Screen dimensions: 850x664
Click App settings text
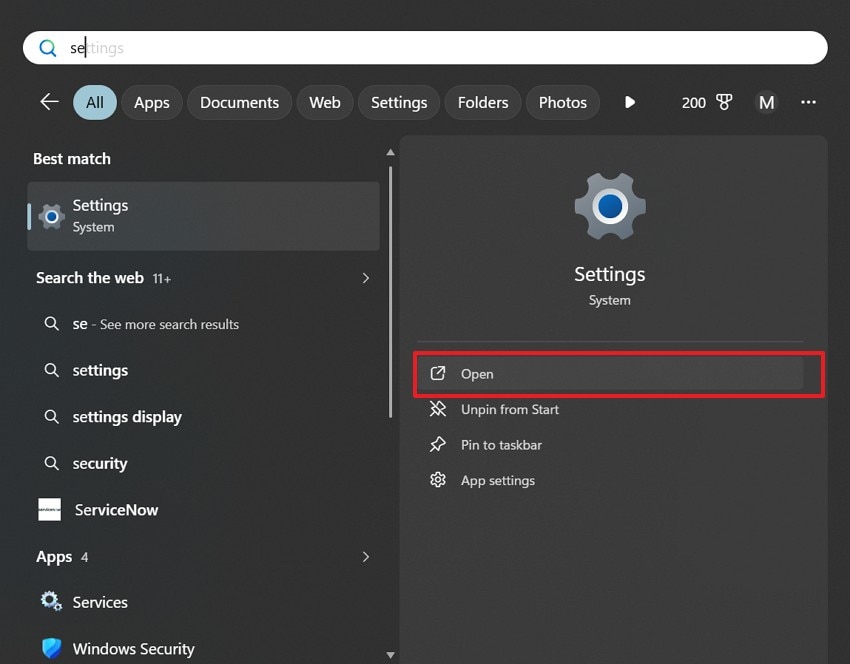(498, 481)
